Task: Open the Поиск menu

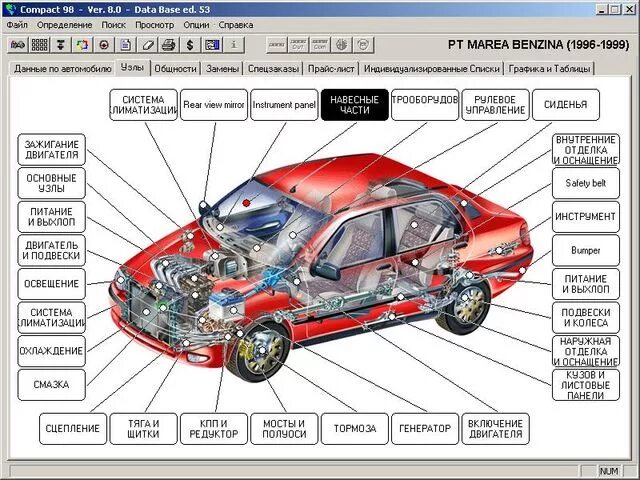Action: point(113,25)
